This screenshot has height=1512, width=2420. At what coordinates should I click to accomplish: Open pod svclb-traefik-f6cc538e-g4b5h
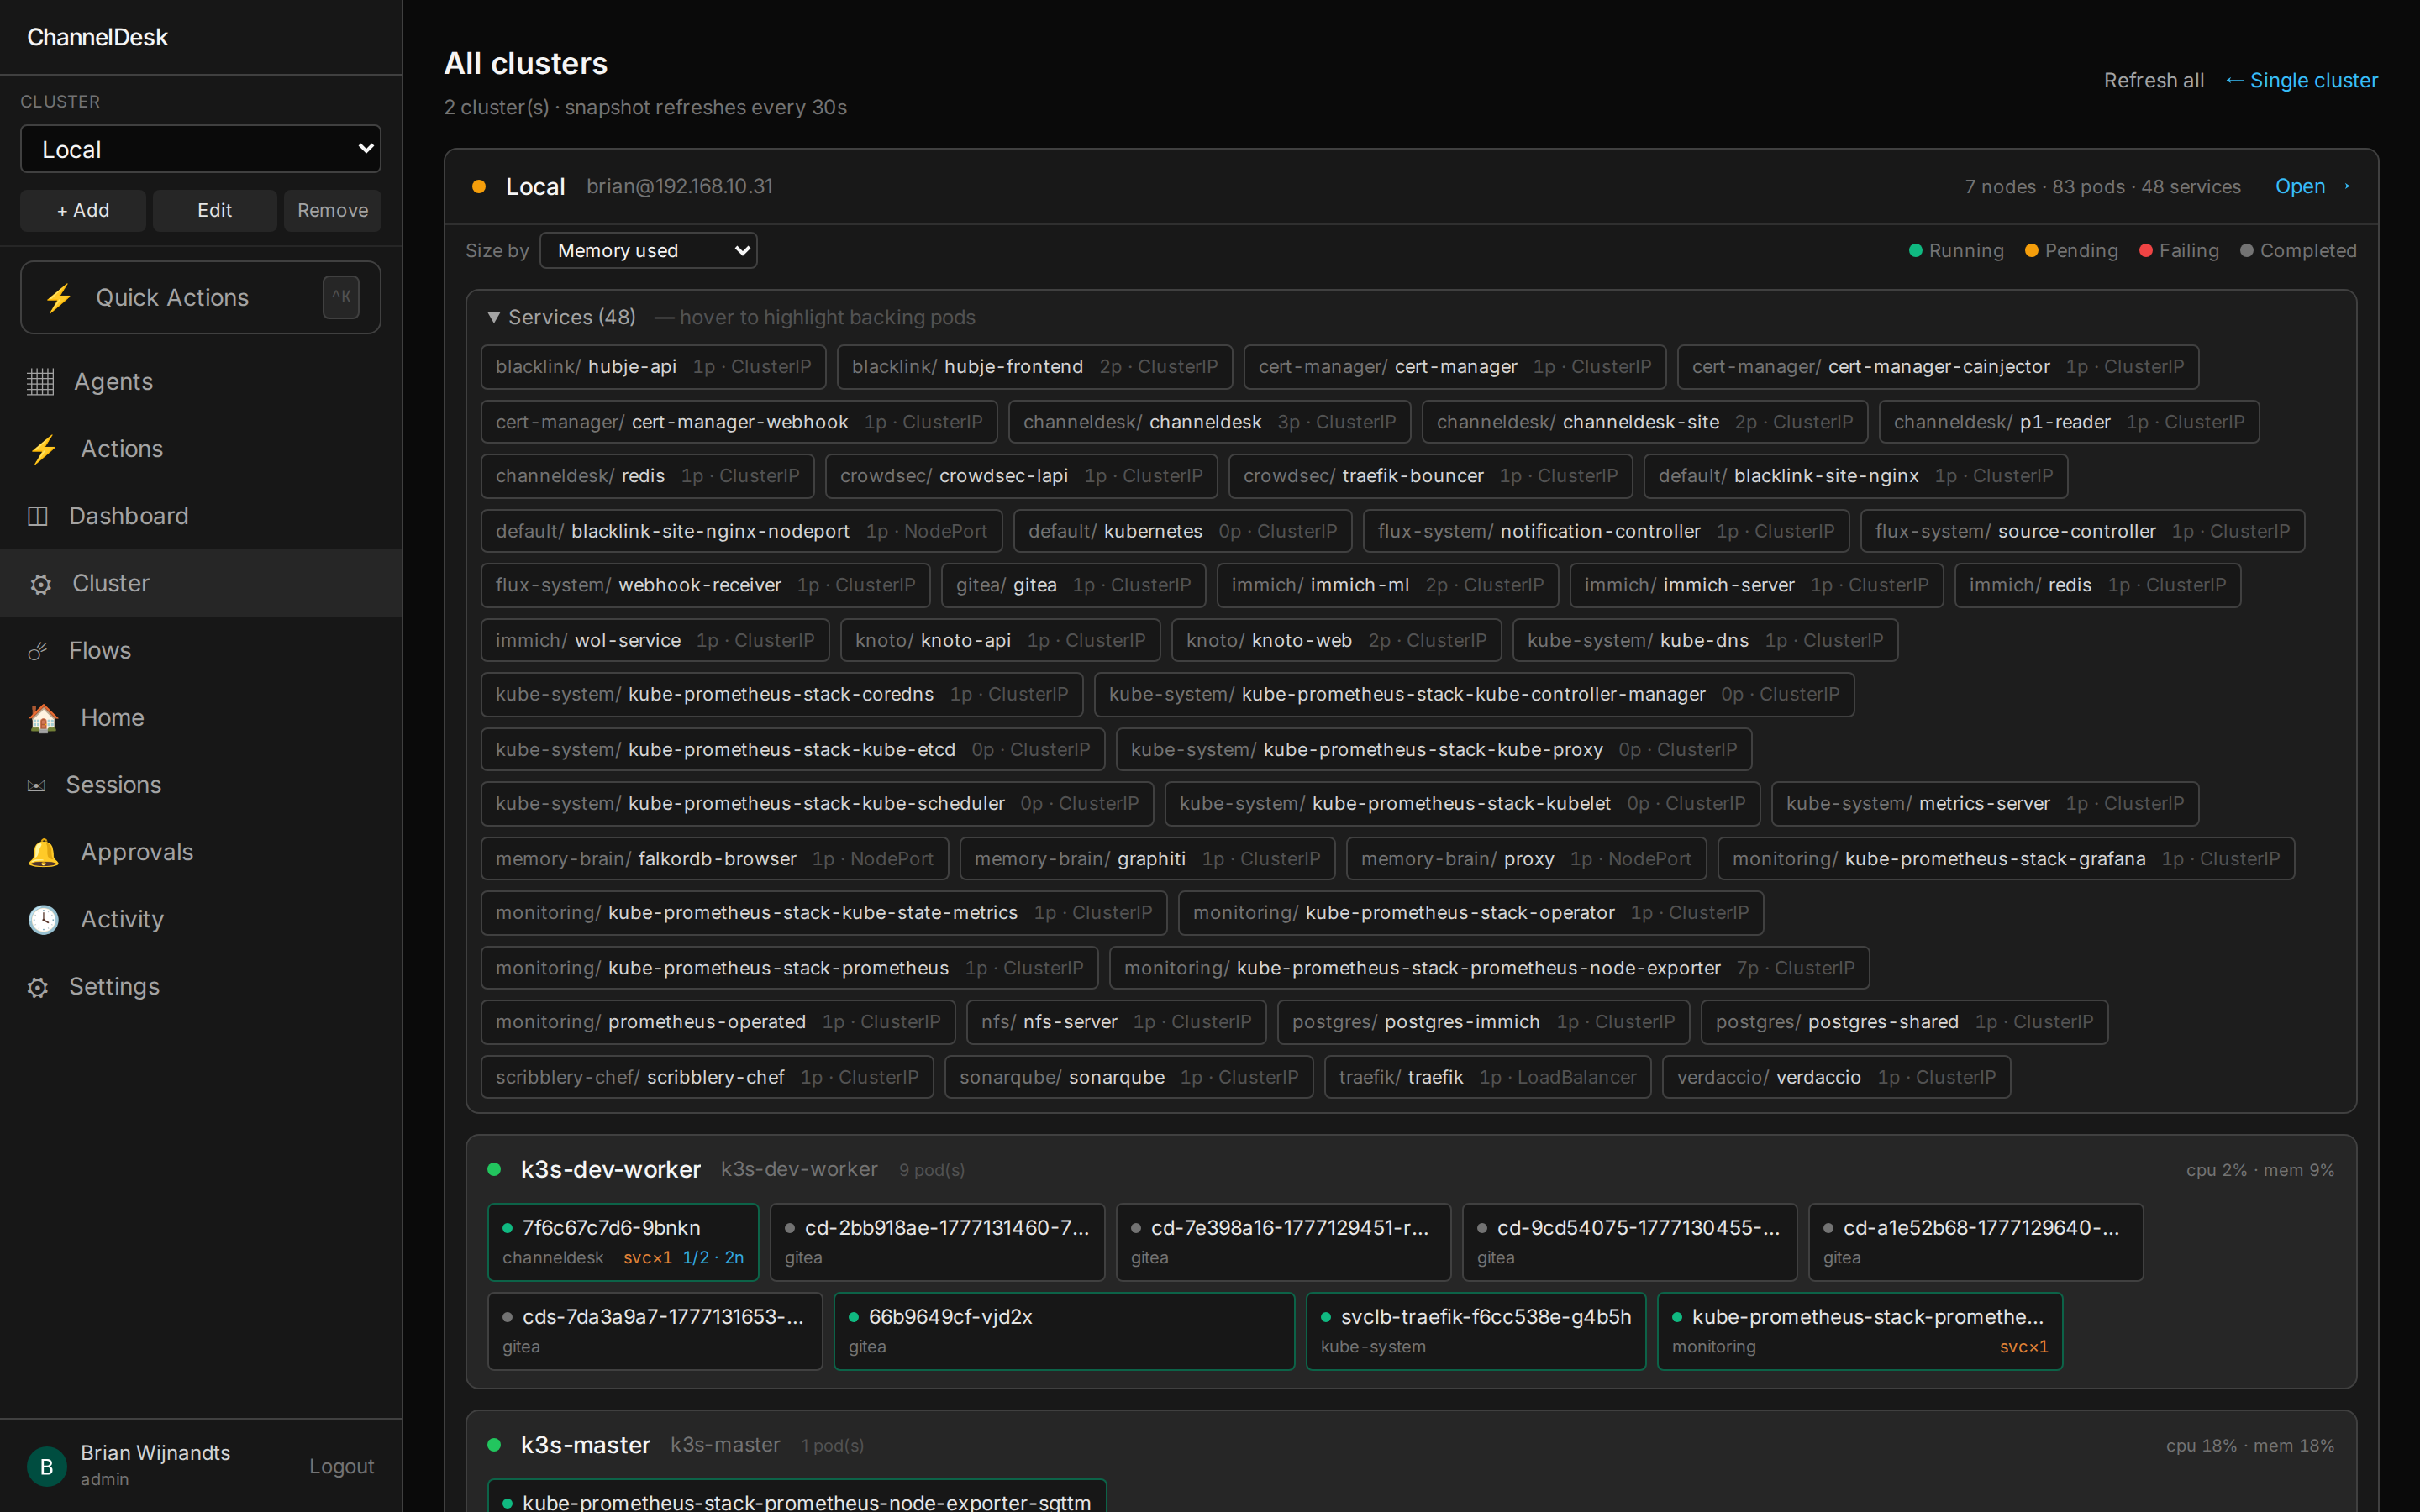1475,1331
